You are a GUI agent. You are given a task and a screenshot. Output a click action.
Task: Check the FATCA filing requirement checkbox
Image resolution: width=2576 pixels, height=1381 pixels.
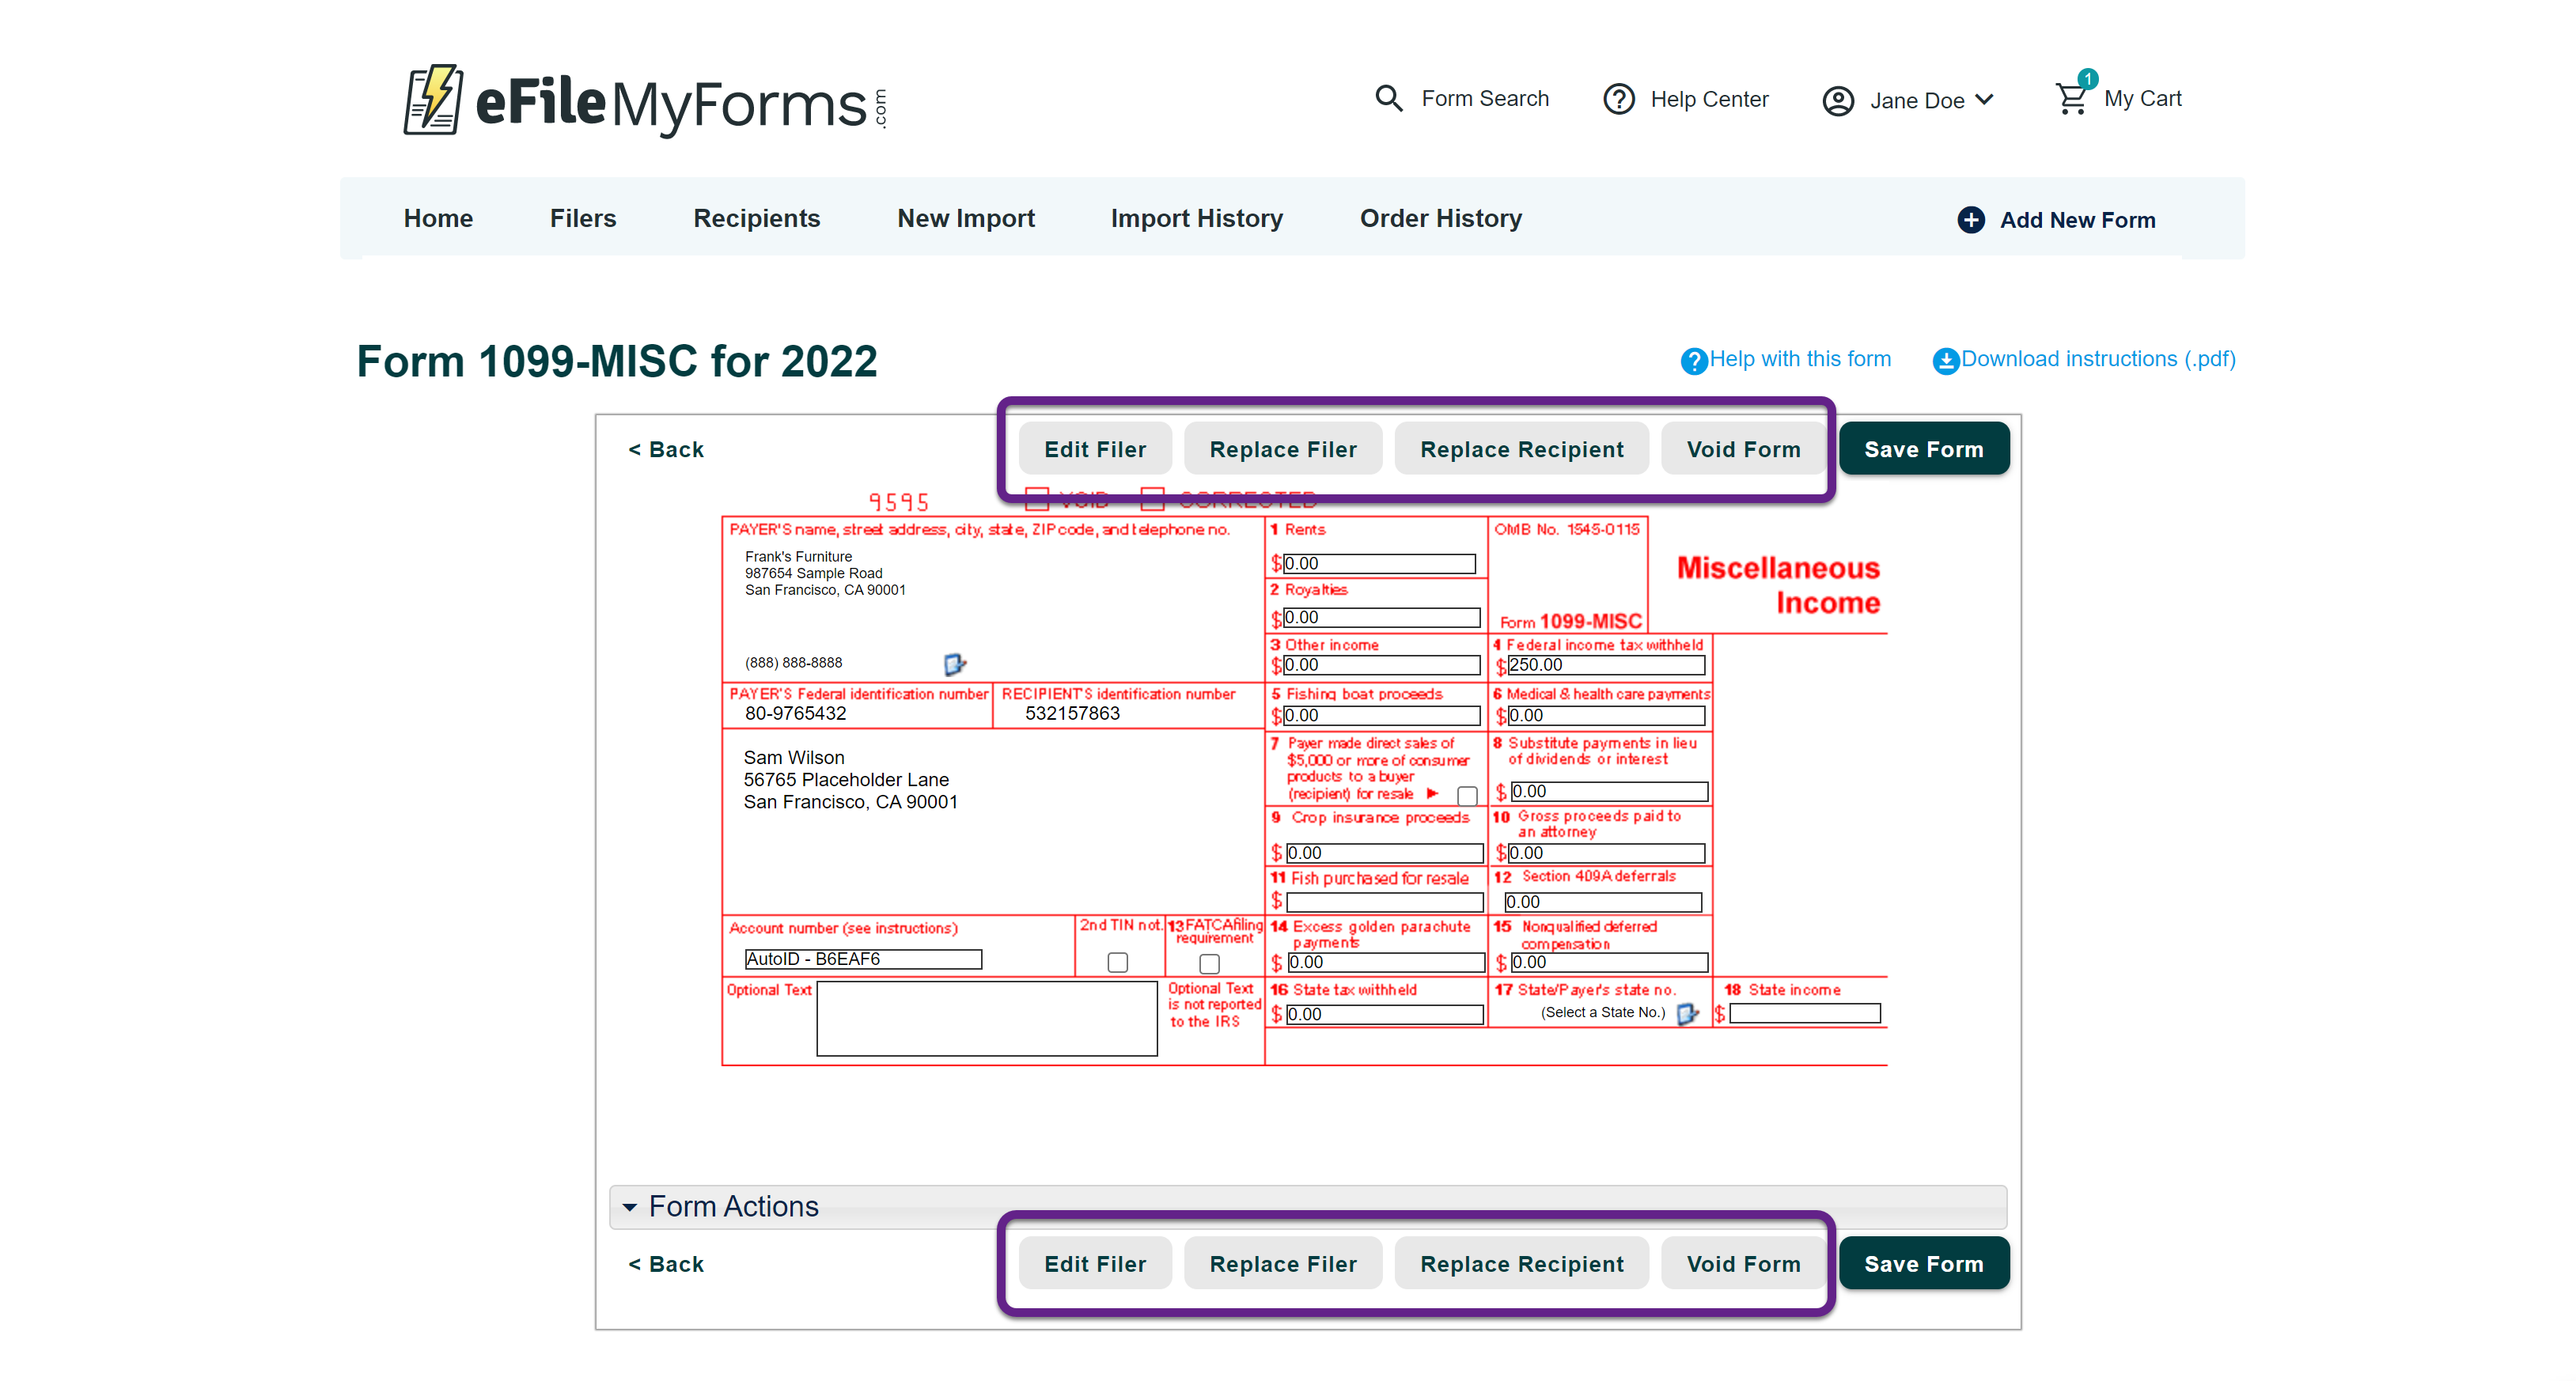(1209, 964)
